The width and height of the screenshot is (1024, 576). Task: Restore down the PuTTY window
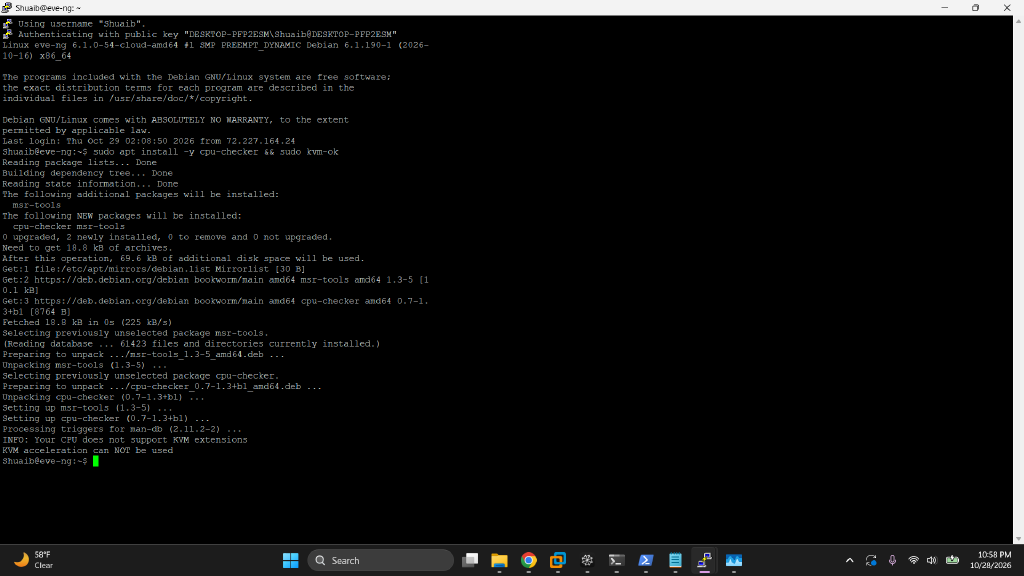976,8
